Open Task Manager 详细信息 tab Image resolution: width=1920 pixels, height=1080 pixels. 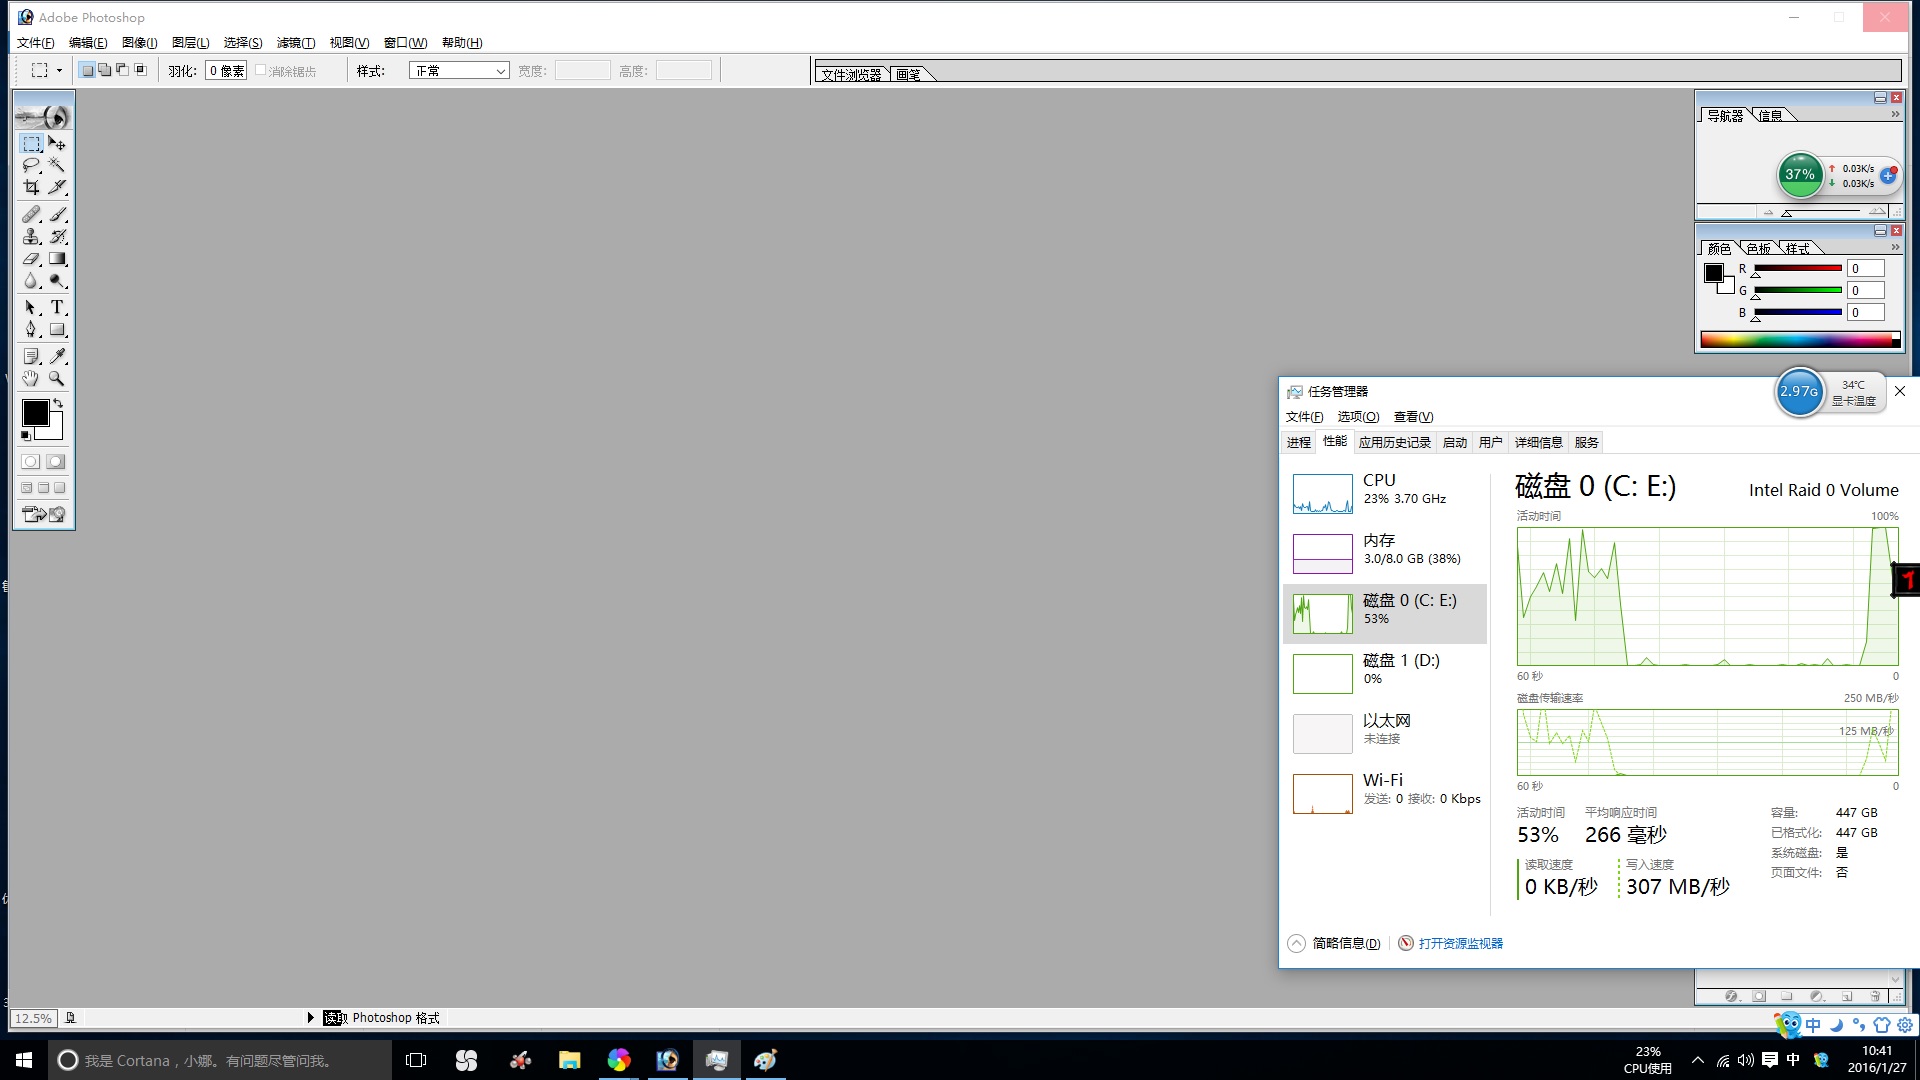1538,442
